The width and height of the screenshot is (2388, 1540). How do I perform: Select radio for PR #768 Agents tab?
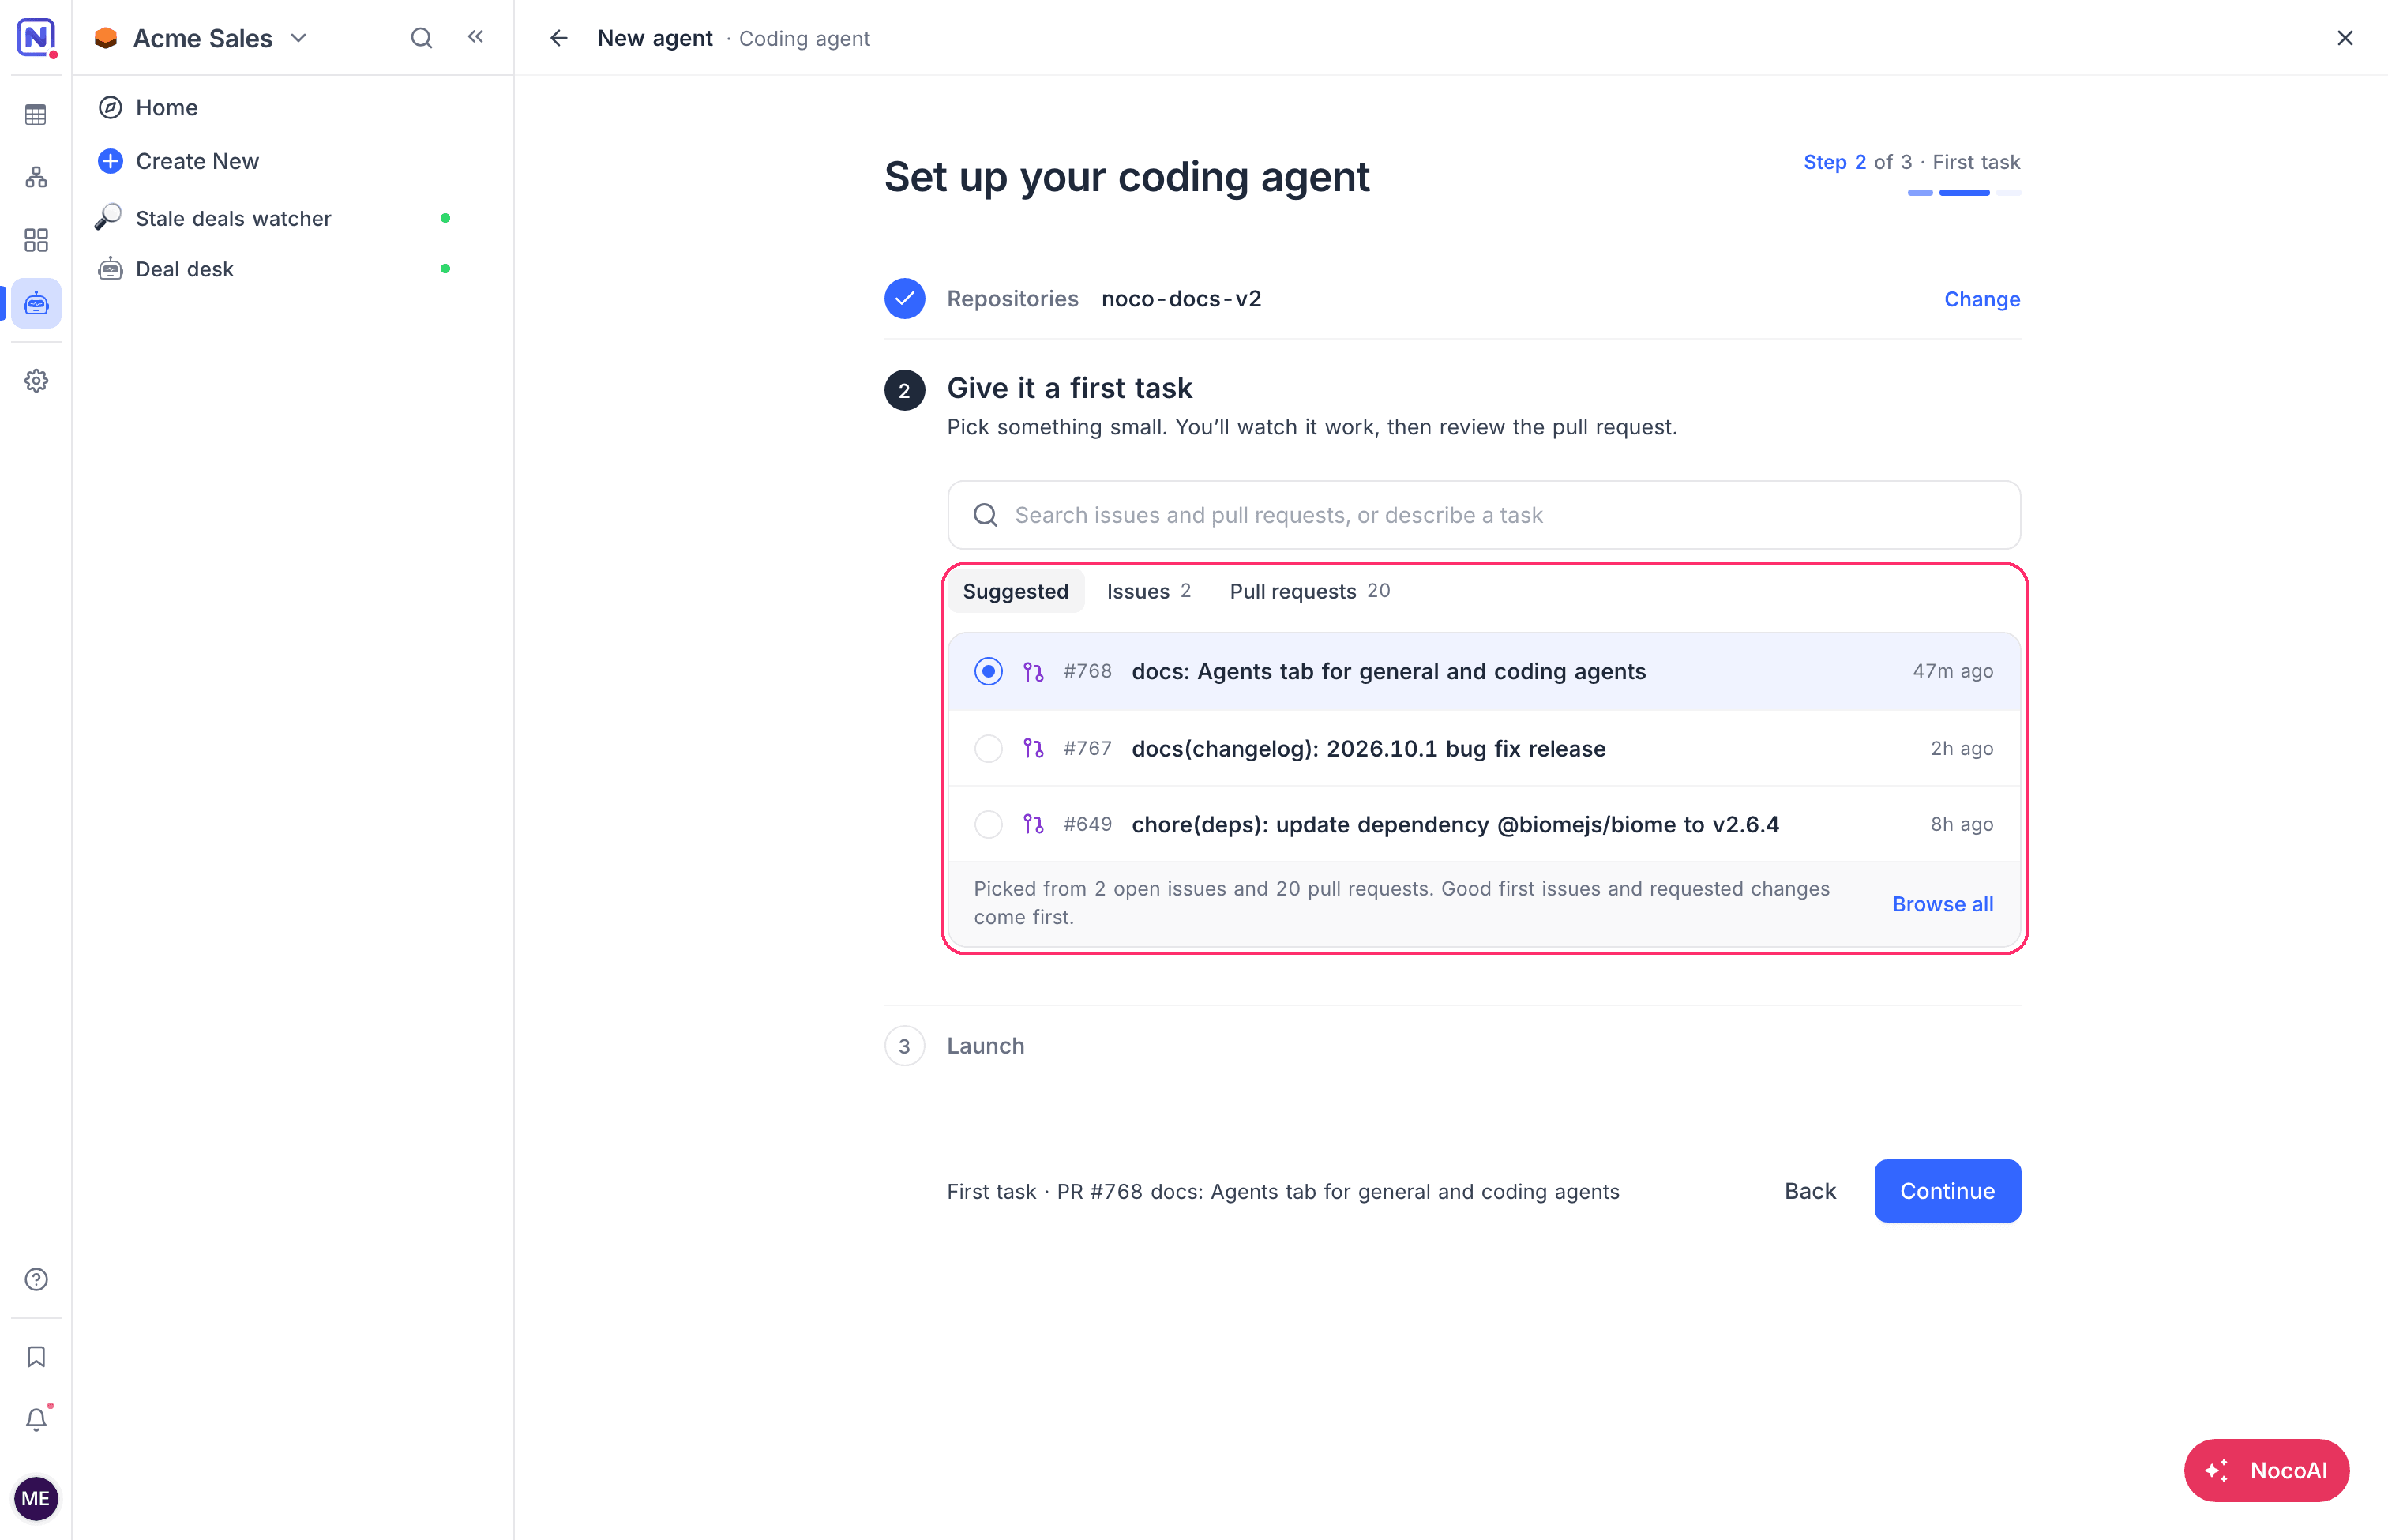(x=988, y=671)
